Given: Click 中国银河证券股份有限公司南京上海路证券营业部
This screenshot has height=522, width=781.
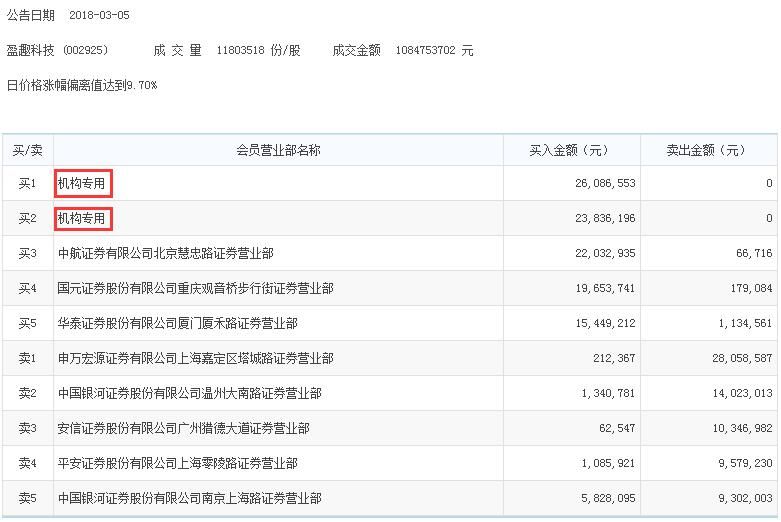Looking at the screenshot, I should 190,499.
